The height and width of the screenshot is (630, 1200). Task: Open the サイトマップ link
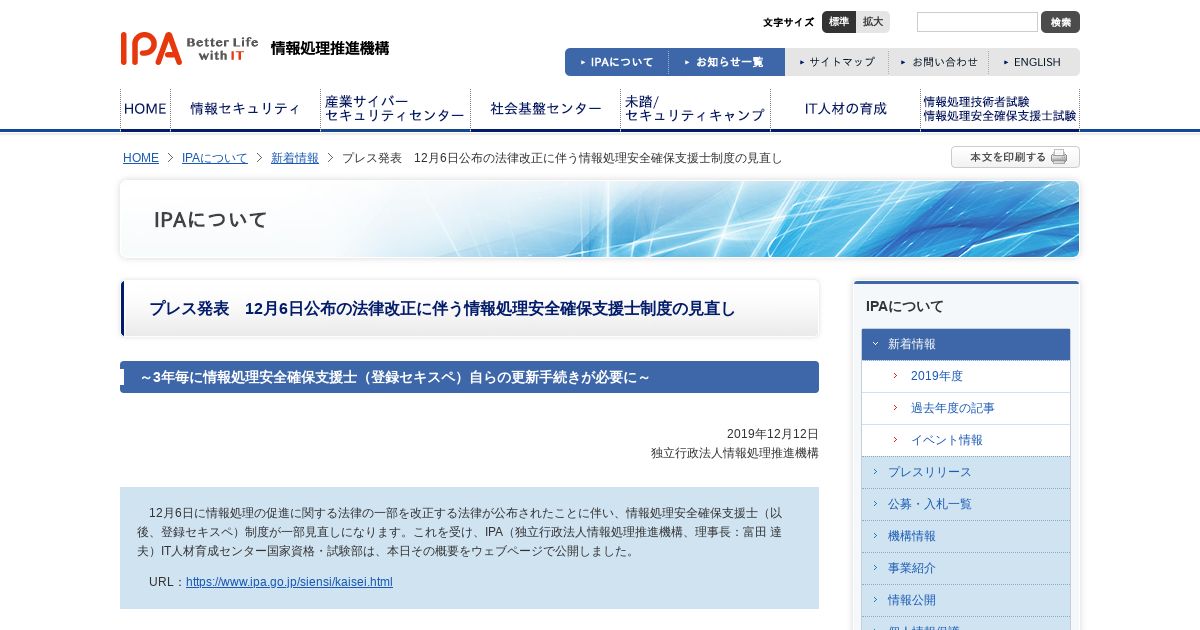[837, 62]
